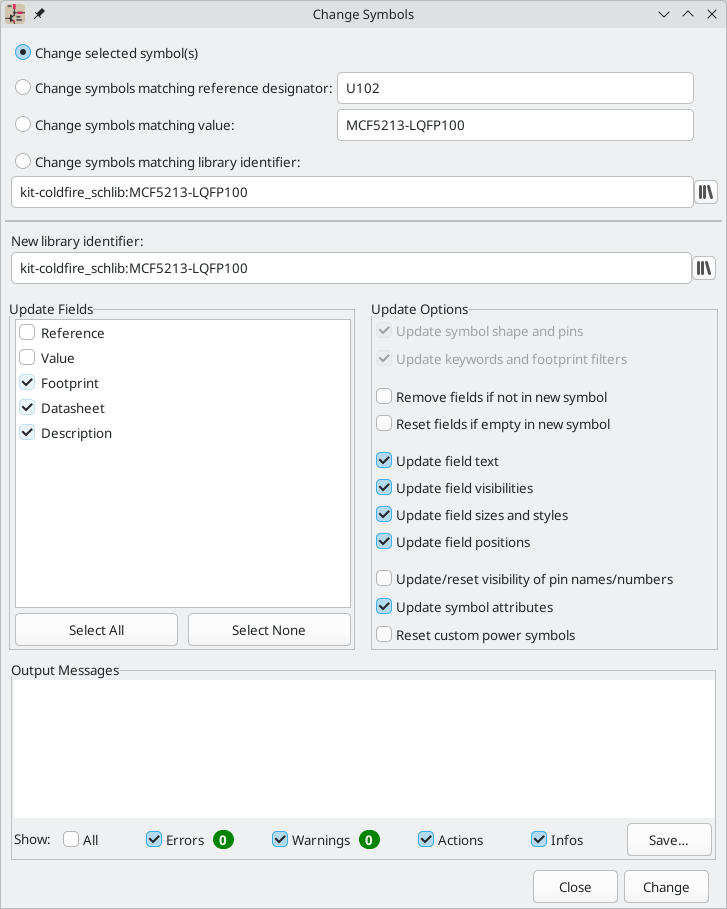The image size is (727, 909).
Task: Toggle 'Update field sizes and styles' checkbox
Action: coord(384,515)
